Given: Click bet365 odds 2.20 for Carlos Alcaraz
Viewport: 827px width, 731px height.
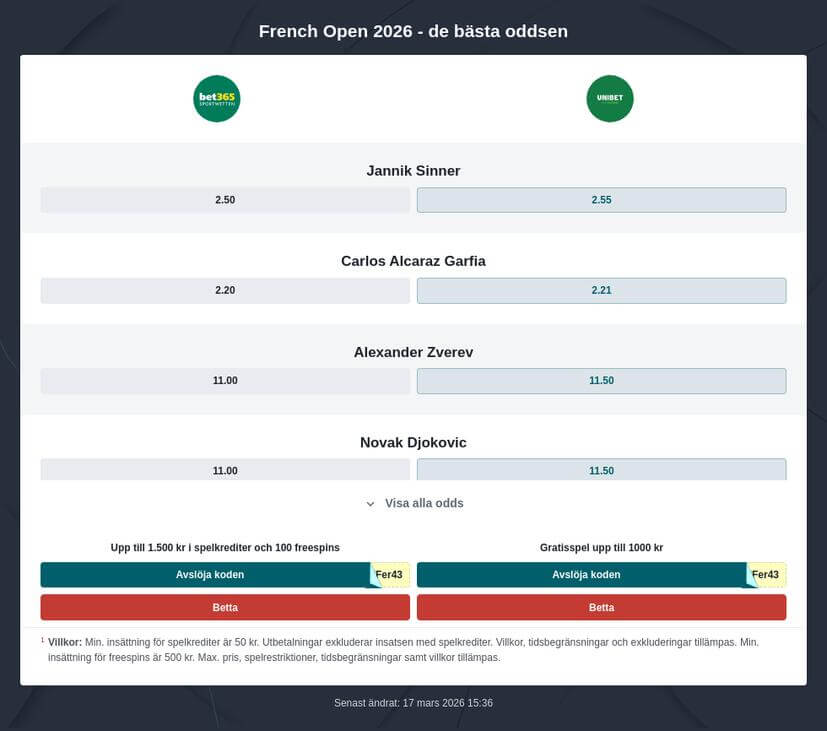Looking at the screenshot, I should 224,290.
